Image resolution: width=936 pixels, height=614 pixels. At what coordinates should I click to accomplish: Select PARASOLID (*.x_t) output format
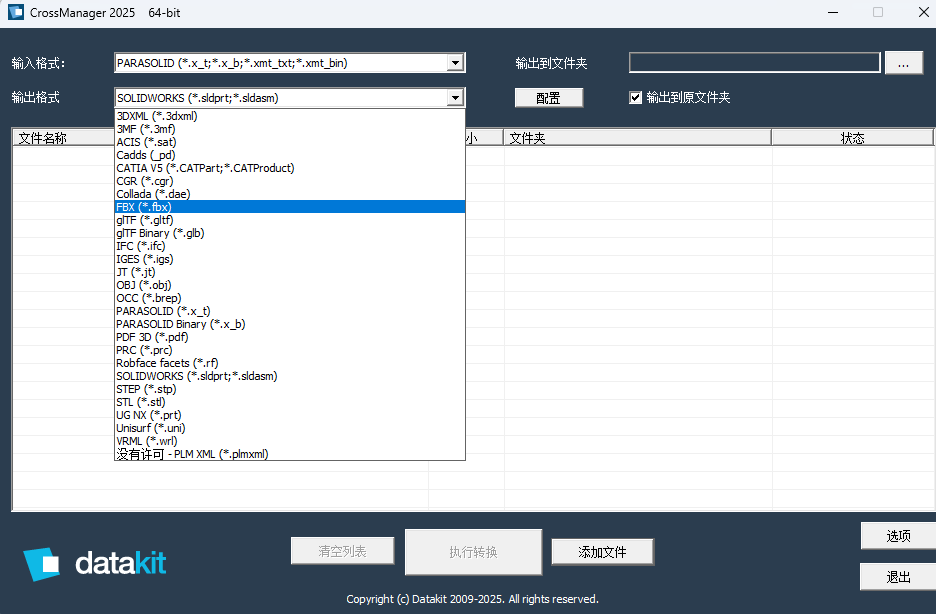pos(290,311)
